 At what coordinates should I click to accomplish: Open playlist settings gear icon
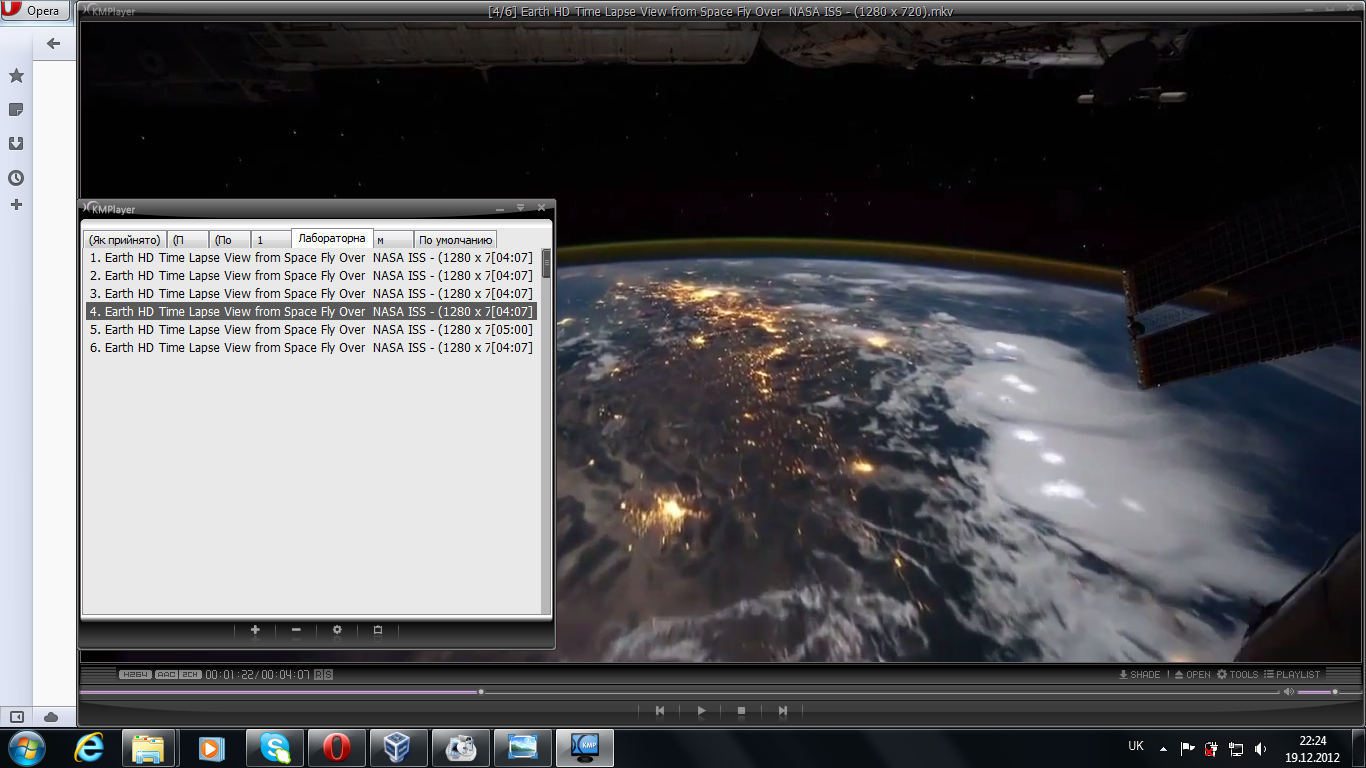coord(337,630)
